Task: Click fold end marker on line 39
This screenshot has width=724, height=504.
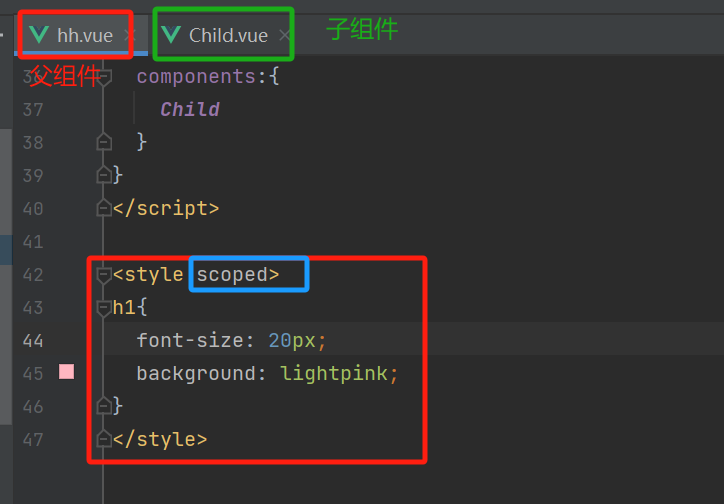Action: tap(104, 175)
